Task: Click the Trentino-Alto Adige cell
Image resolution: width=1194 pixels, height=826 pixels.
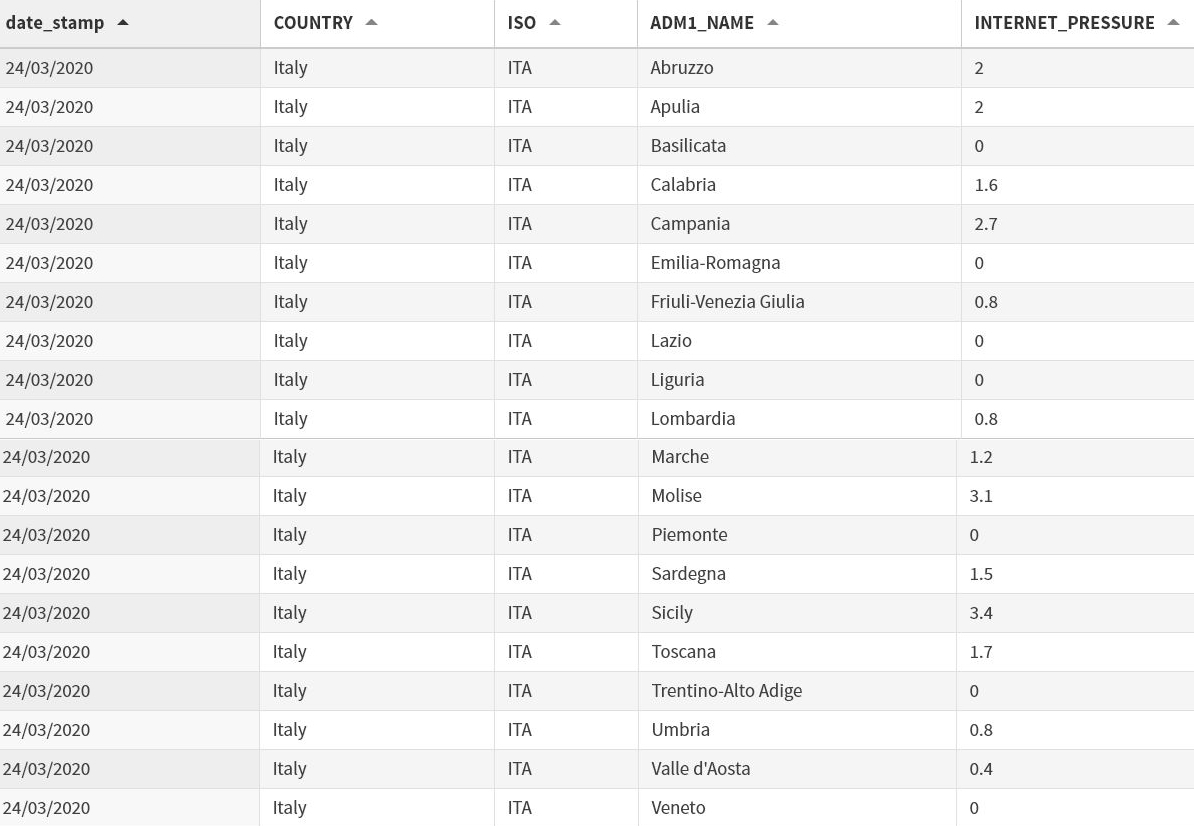Action: click(x=726, y=691)
